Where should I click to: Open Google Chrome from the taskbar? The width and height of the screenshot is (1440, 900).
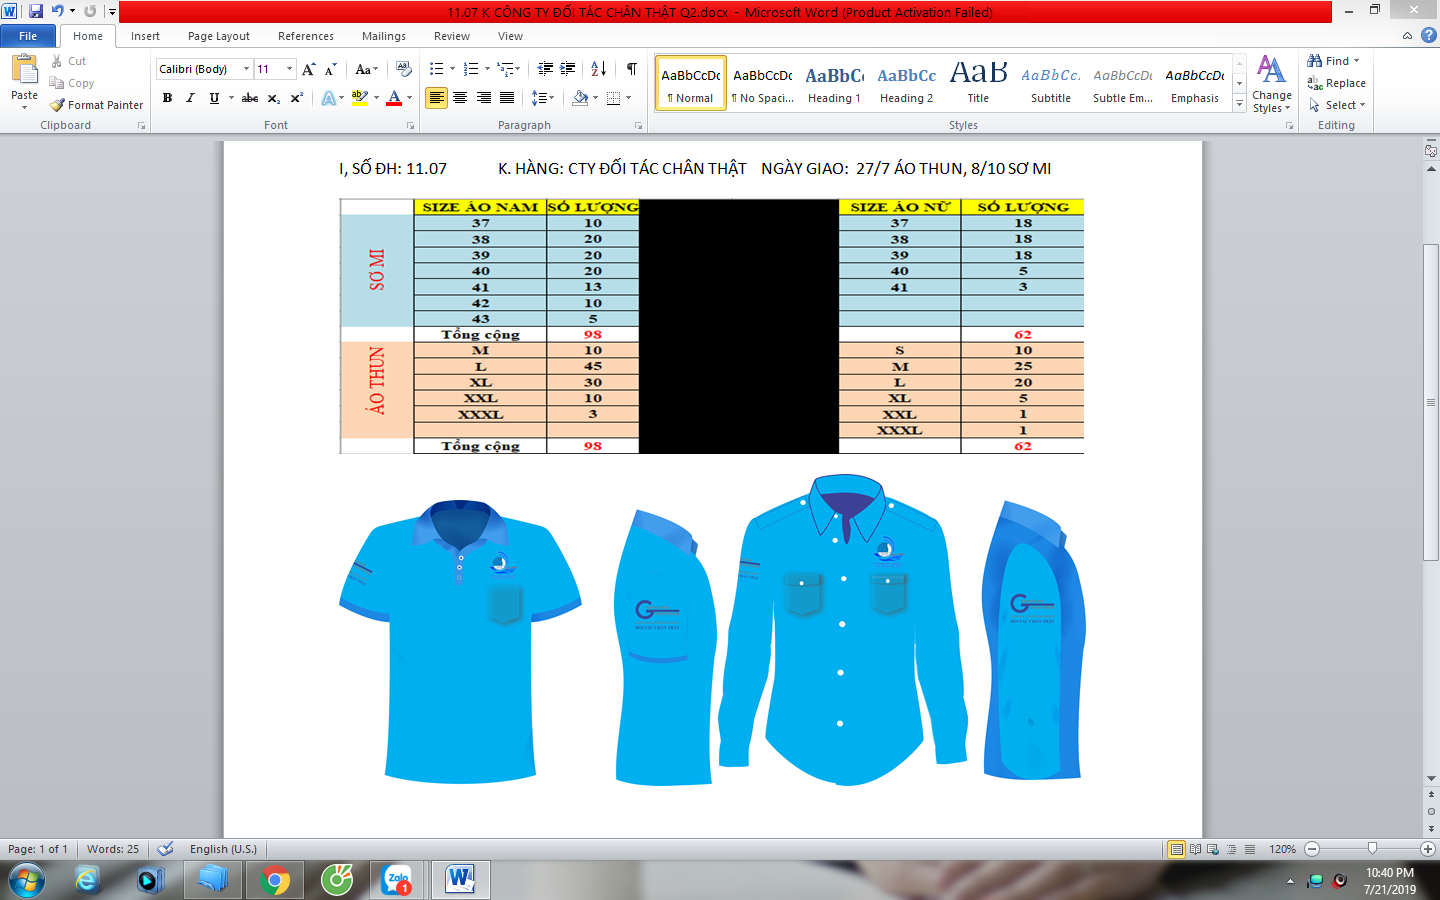tap(274, 880)
